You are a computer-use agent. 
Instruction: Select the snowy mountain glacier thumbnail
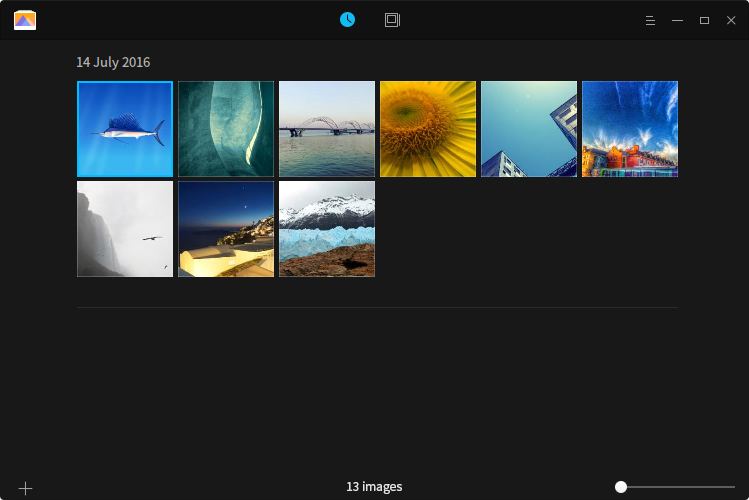click(x=327, y=229)
